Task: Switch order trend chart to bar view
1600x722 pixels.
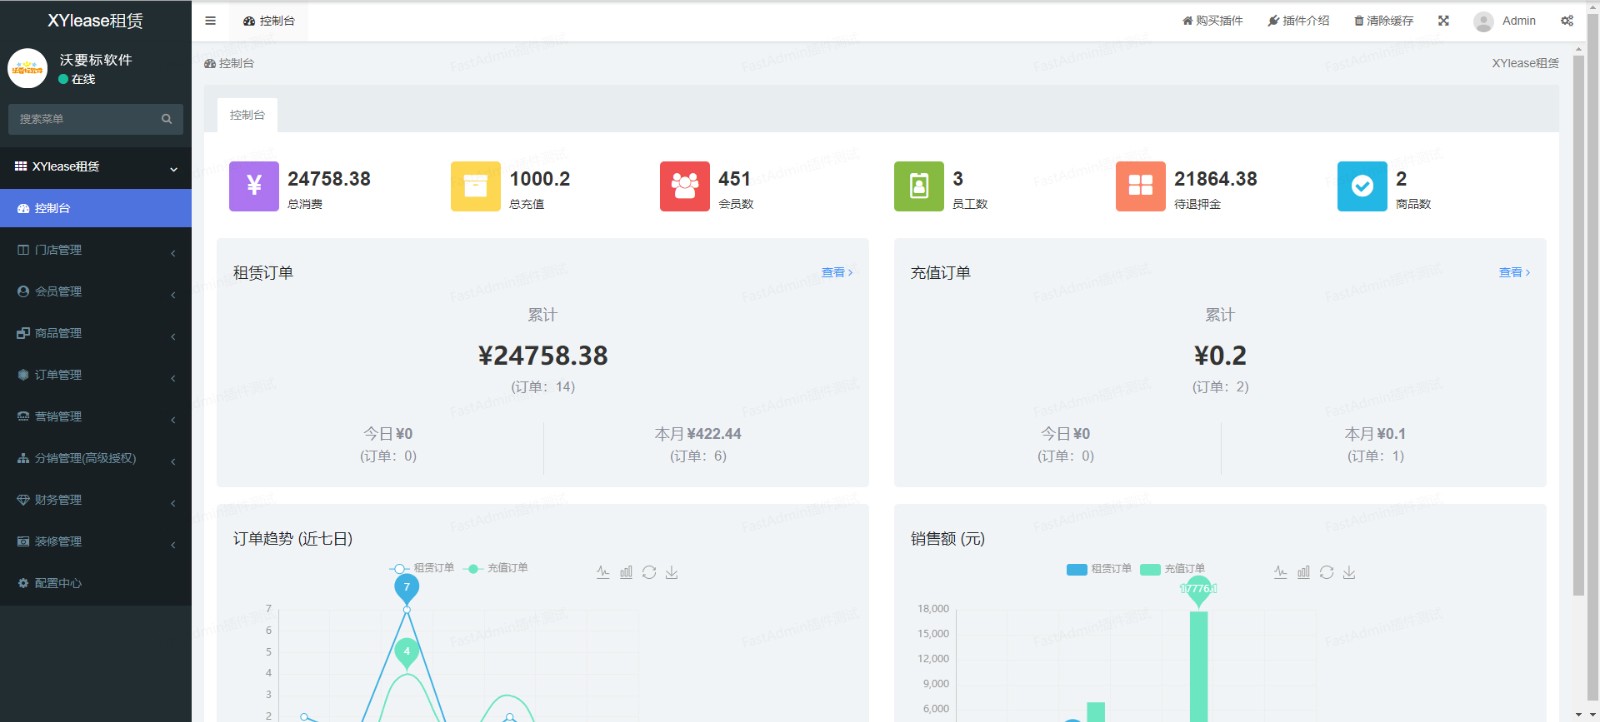Action: click(626, 573)
